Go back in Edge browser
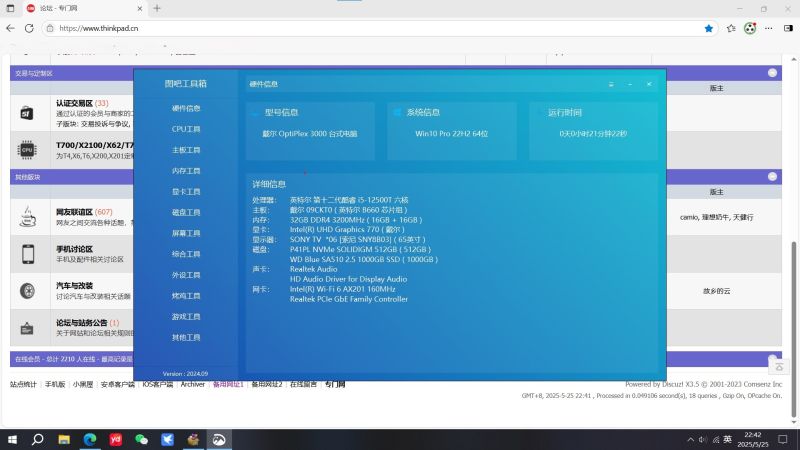800x450 pixels. pyautogui.click(x=10, y=29)
